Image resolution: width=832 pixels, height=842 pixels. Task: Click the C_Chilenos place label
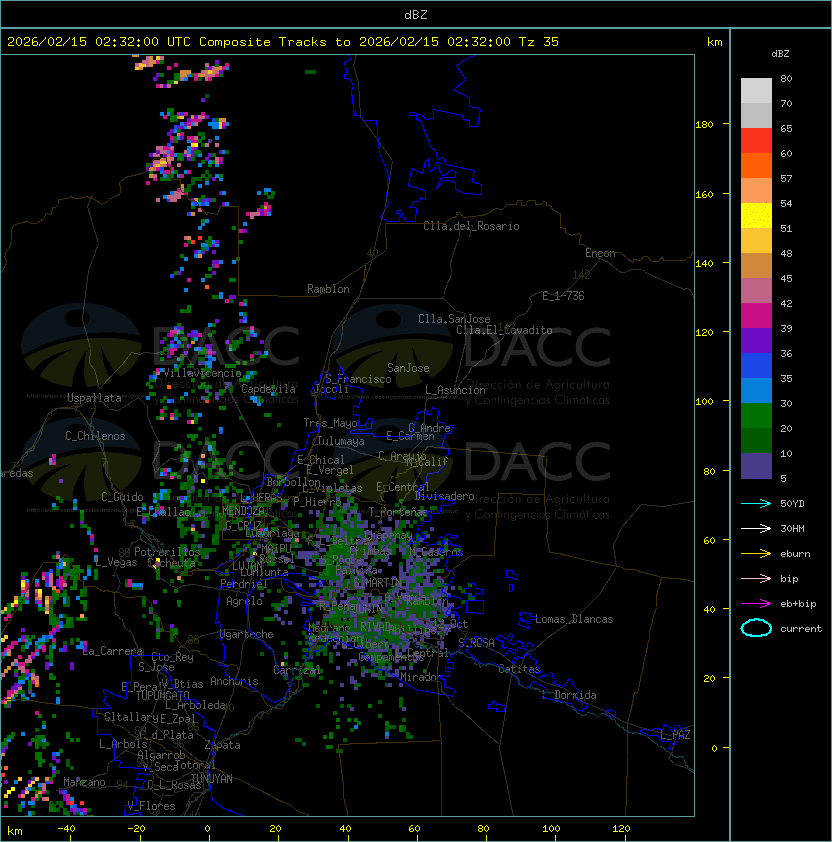click(x=95, y=436)
